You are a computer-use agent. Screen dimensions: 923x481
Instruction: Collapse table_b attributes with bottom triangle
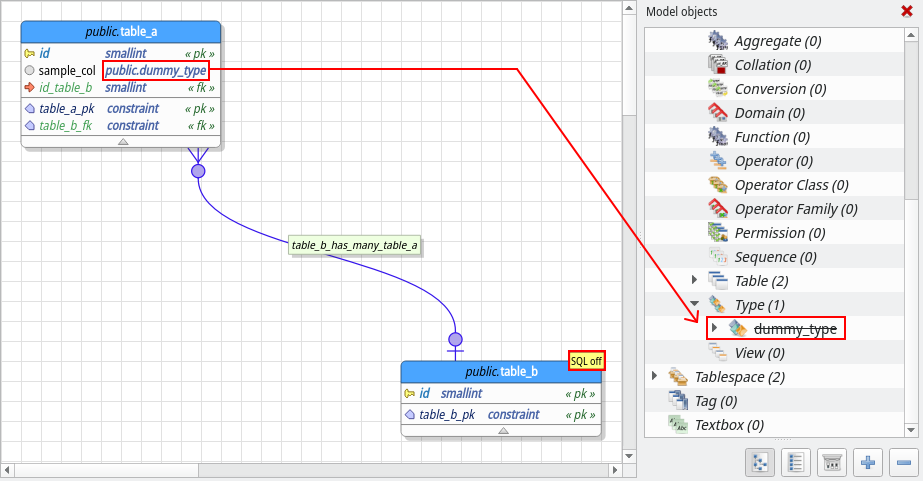point(503,430)
